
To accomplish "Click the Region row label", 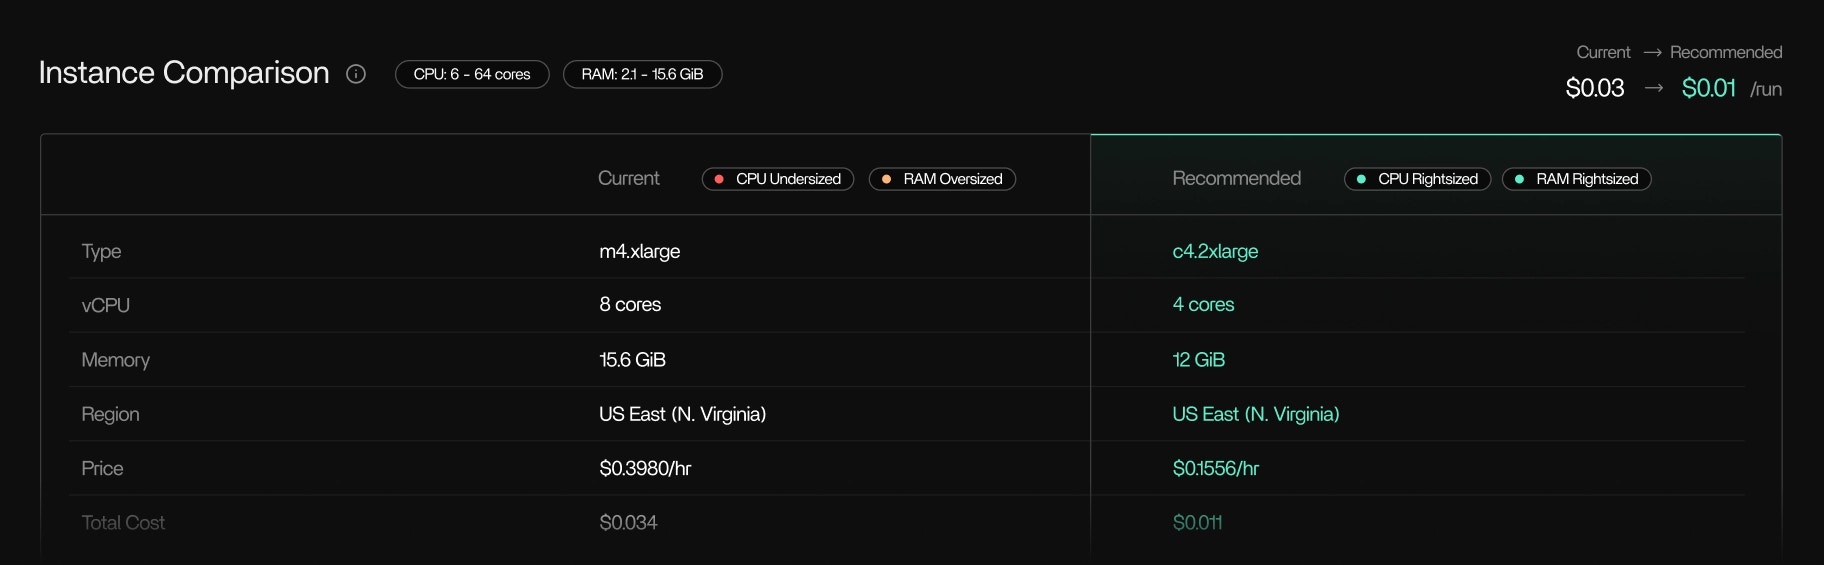I will [110, 414].
